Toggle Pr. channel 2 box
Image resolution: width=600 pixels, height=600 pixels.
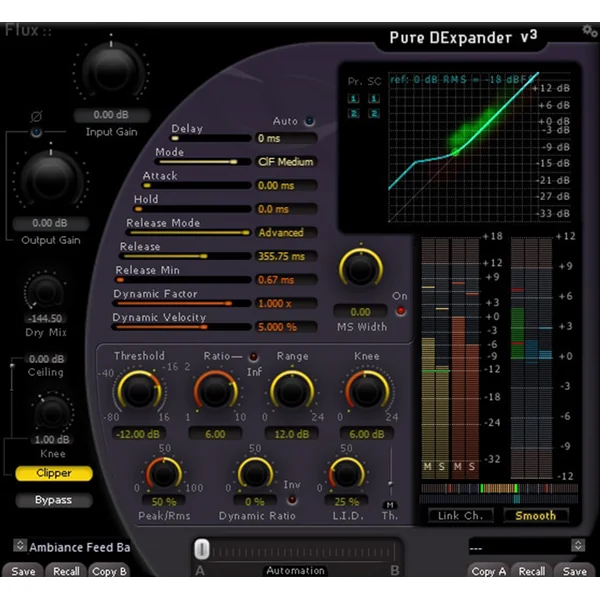(x=353, y=114)
